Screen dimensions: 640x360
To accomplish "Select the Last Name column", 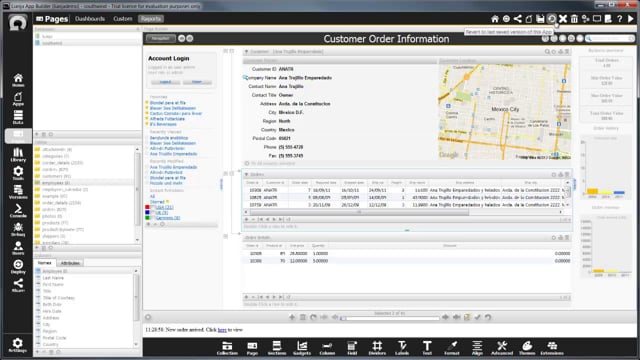I will point(53,278).
